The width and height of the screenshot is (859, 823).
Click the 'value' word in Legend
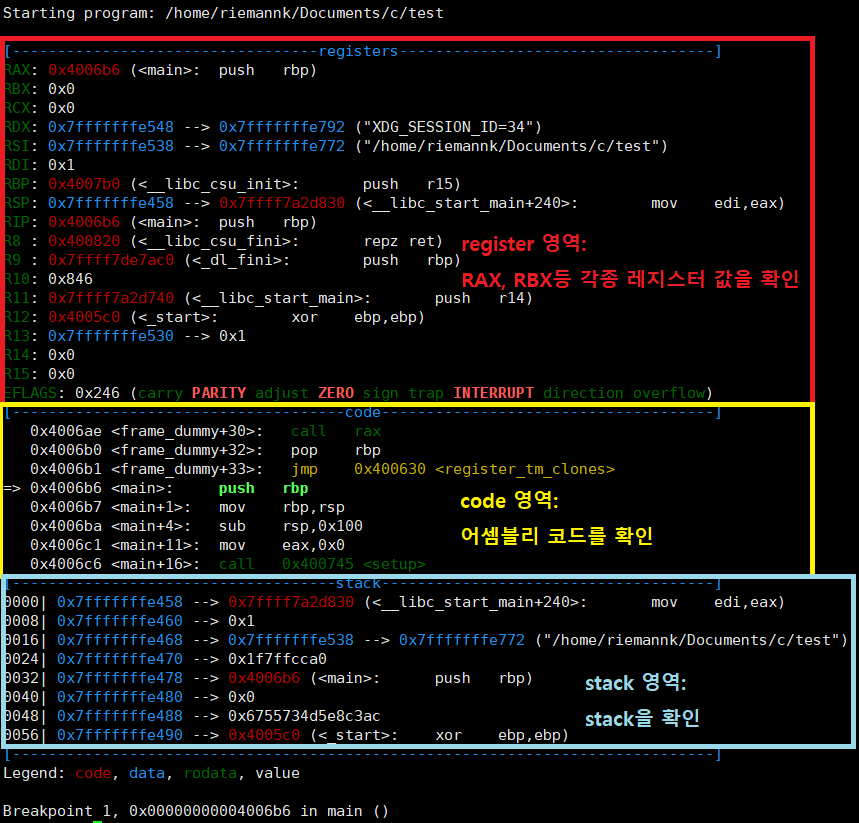[x=277, y=773]
